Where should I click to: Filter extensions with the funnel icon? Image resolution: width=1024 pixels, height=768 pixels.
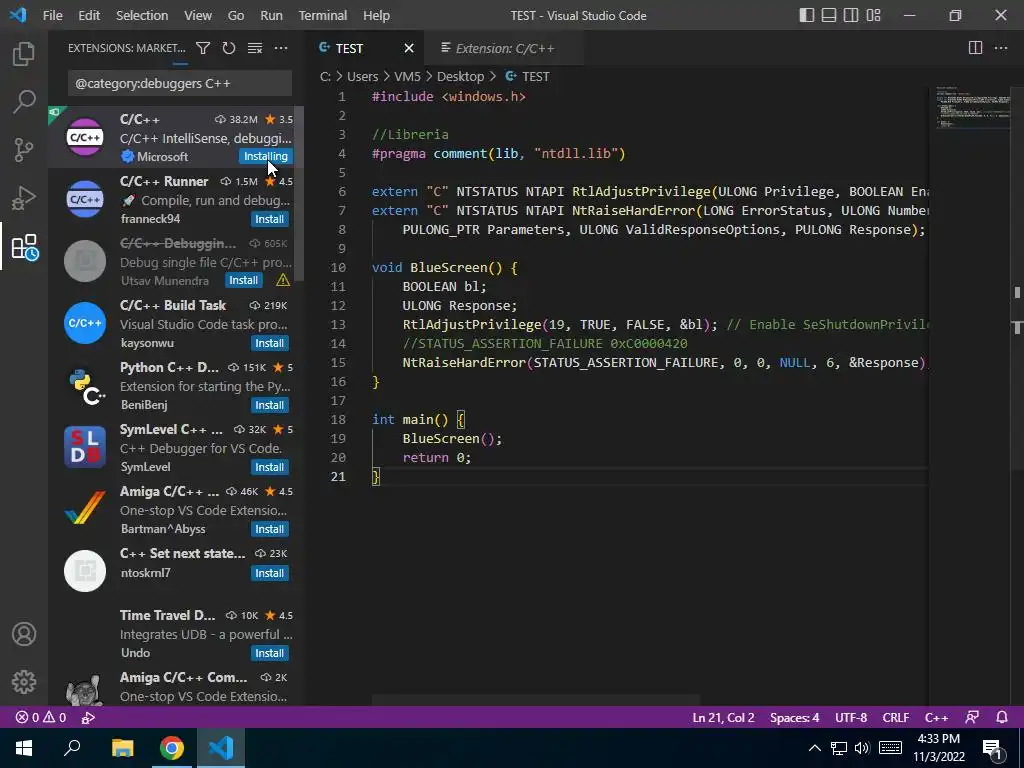click(203, 48)
